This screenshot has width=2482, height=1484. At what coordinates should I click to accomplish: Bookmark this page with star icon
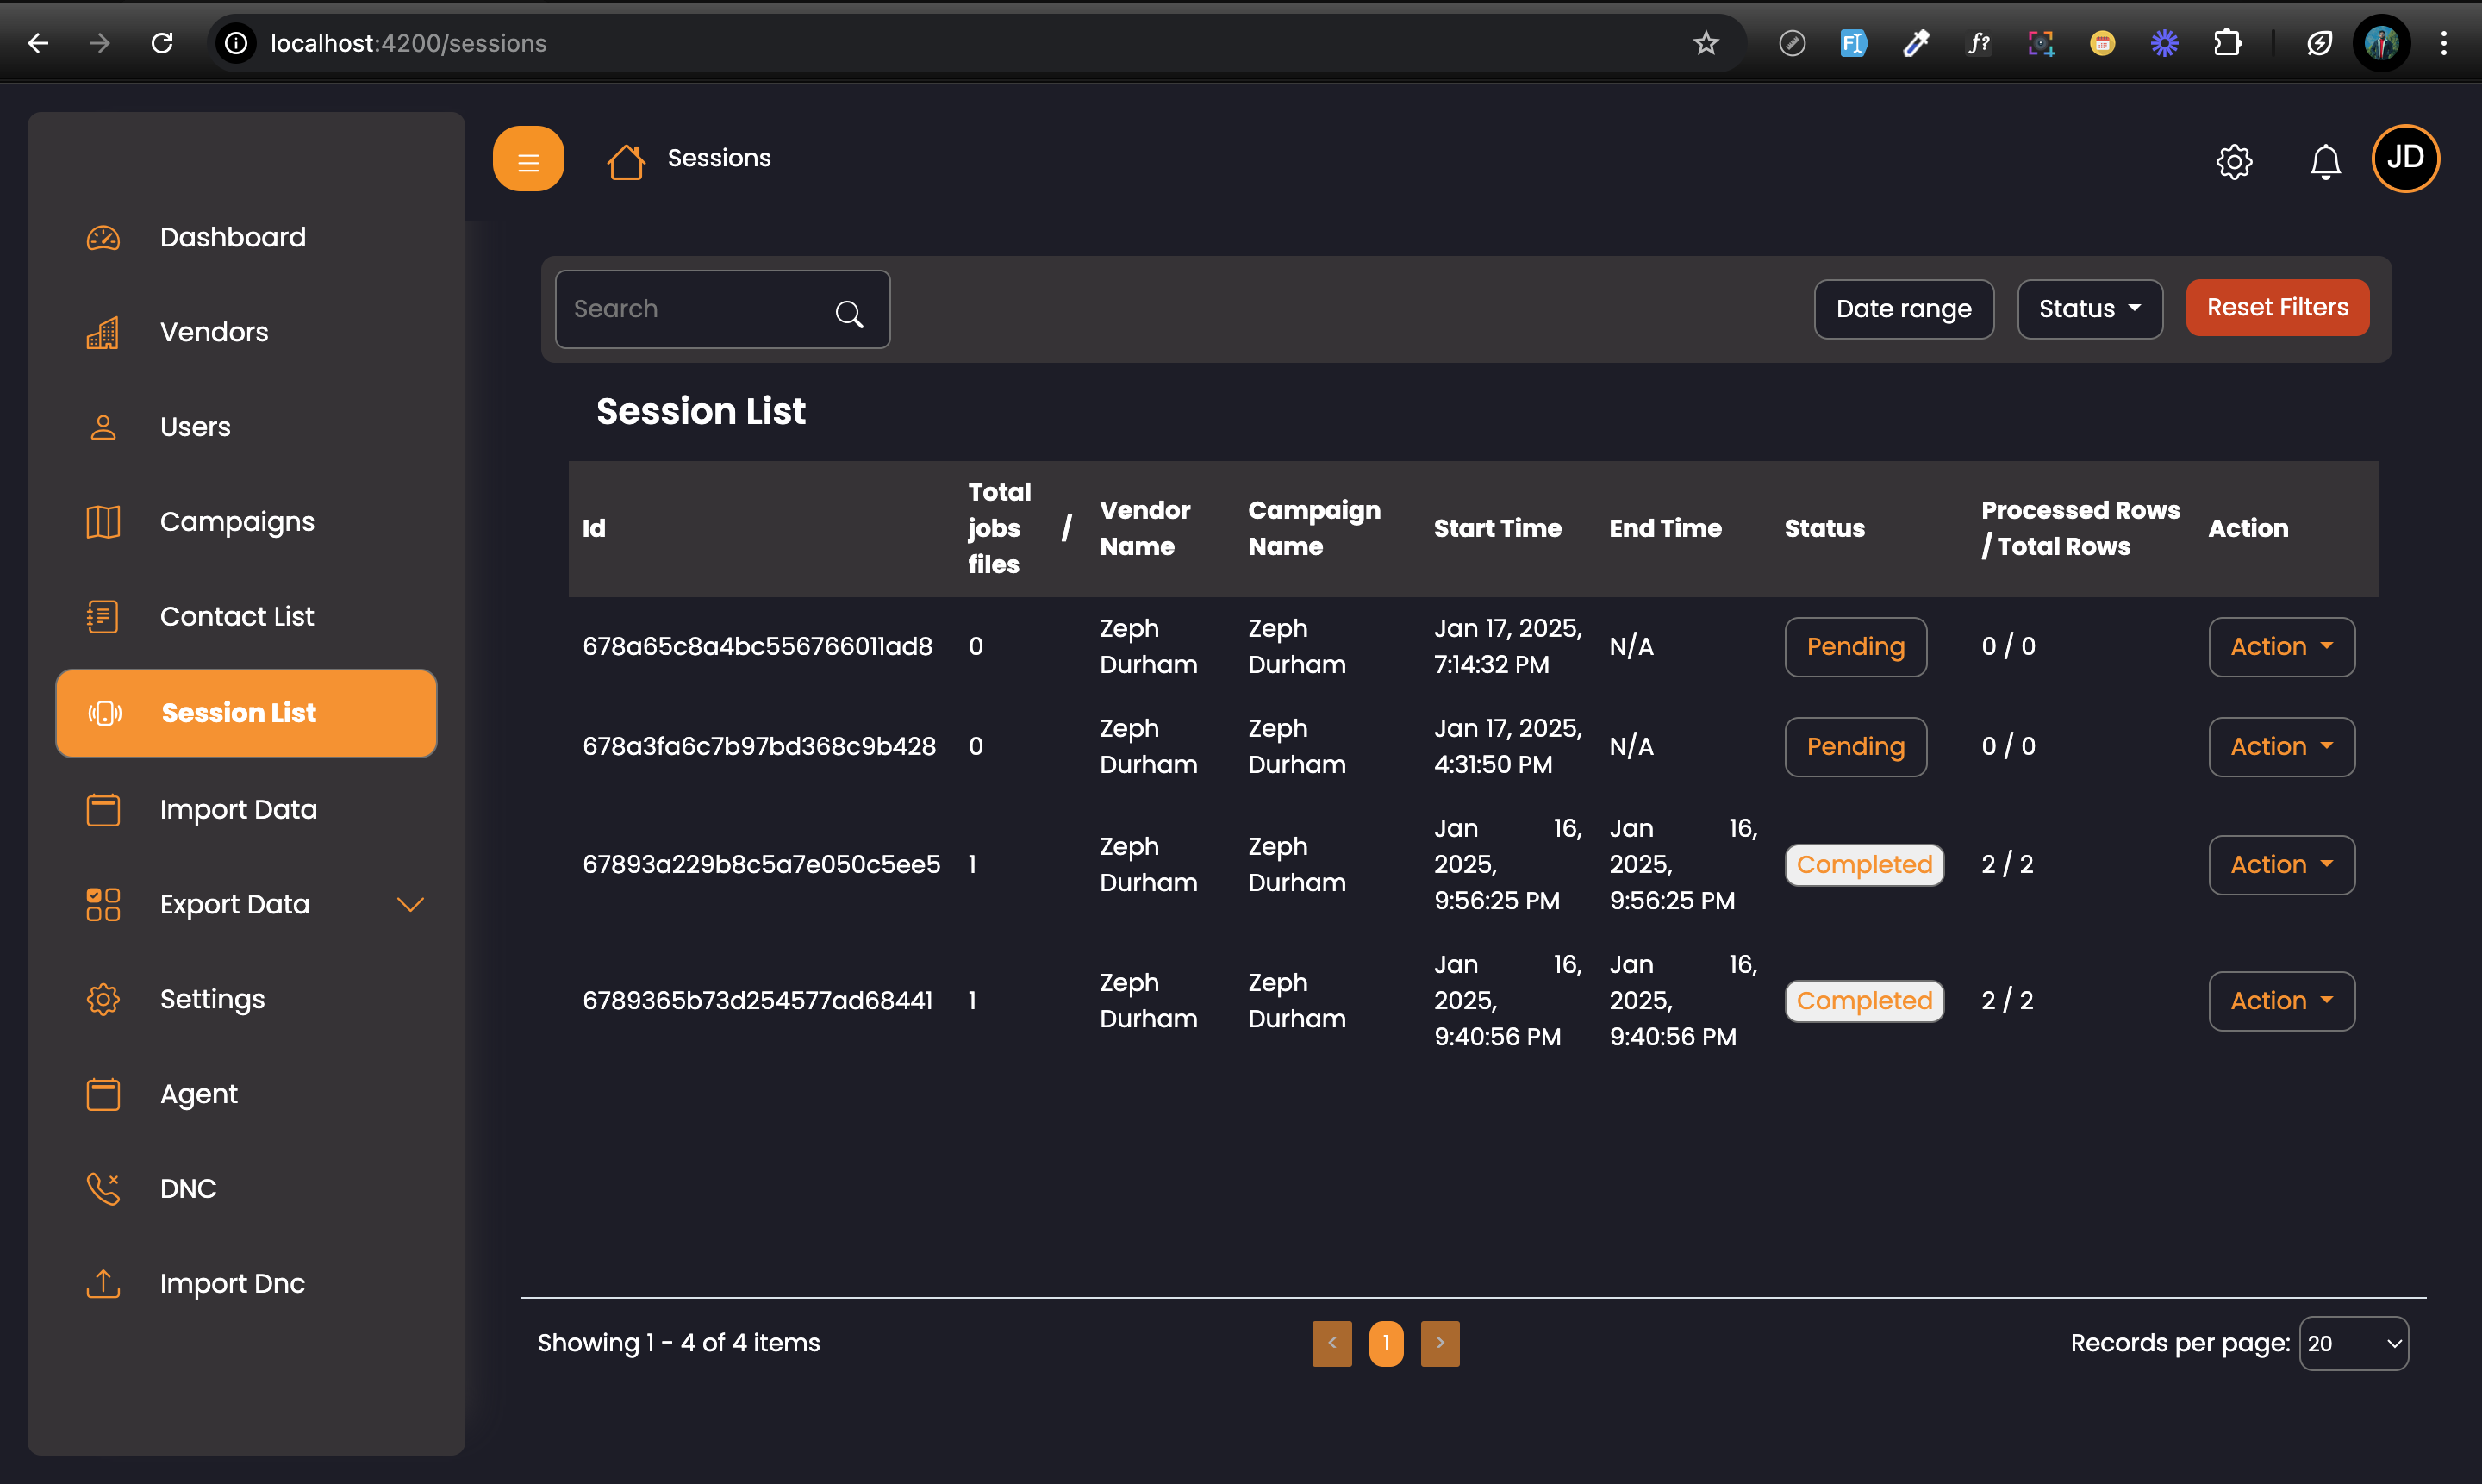coord(1706,43)
